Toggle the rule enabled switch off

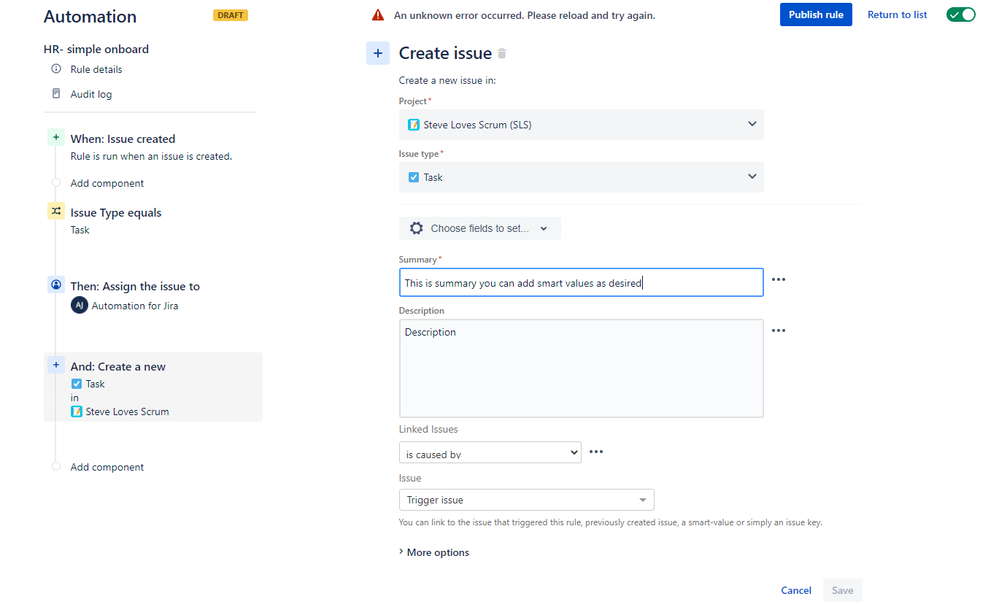[x=960, y=15]
